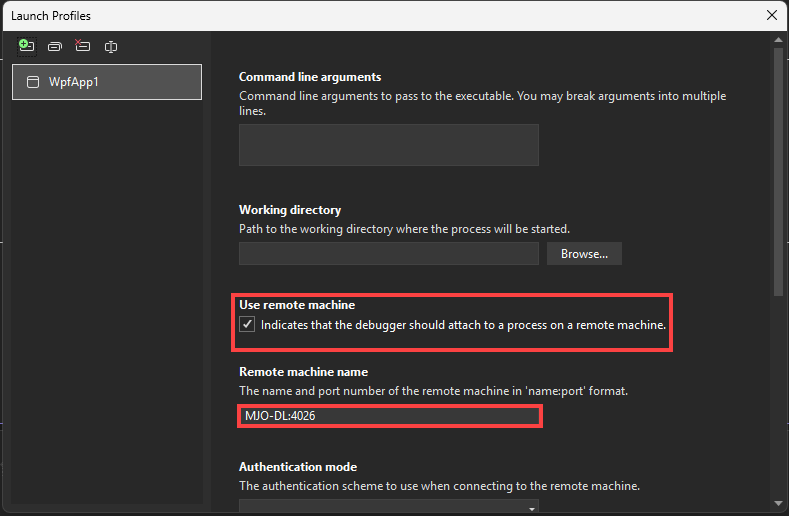Viewport: 789px width, 516px height.
Task: Delete the selected launch profile
Action: pyautogui.click(x=83, y=46)
